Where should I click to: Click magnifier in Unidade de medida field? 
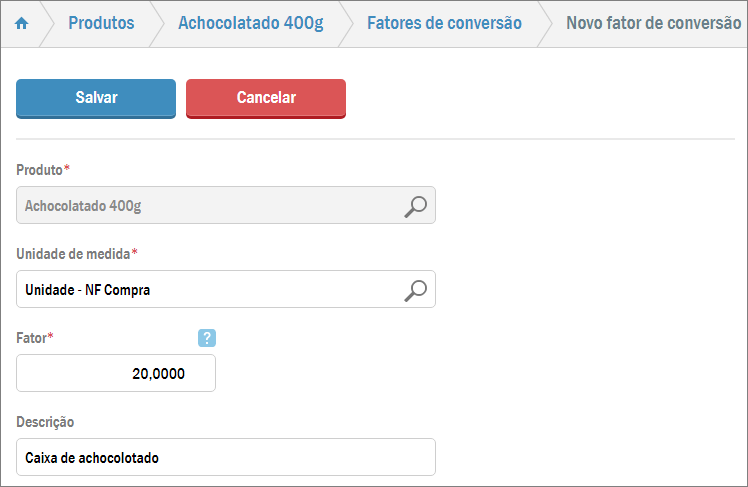point(415,290)
